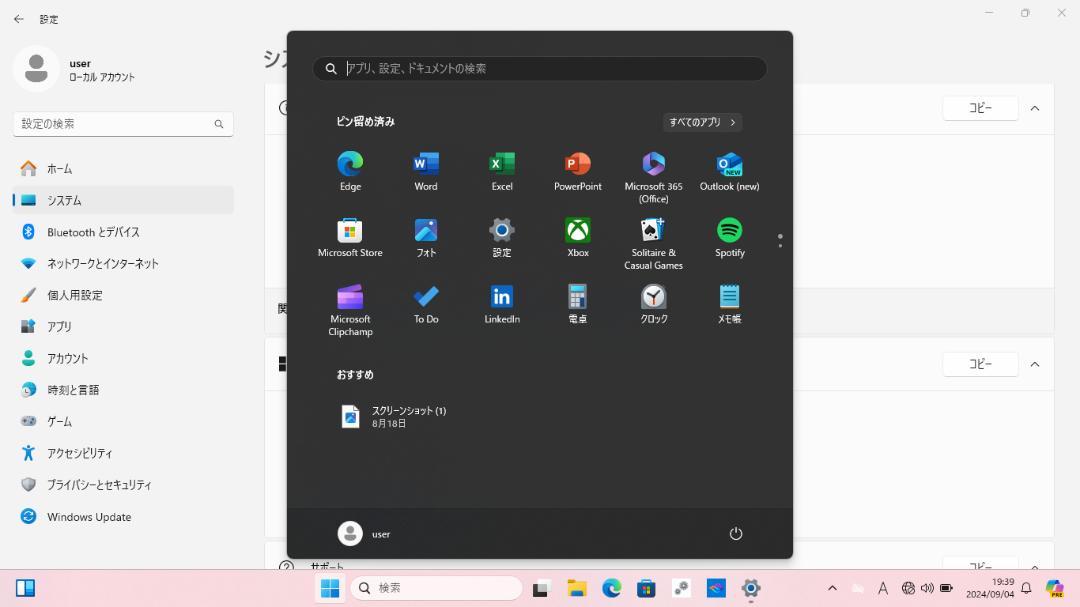1080x607 pixels.
Task: Select ホーム in the Settings sidebar
Action: [123, 169]
